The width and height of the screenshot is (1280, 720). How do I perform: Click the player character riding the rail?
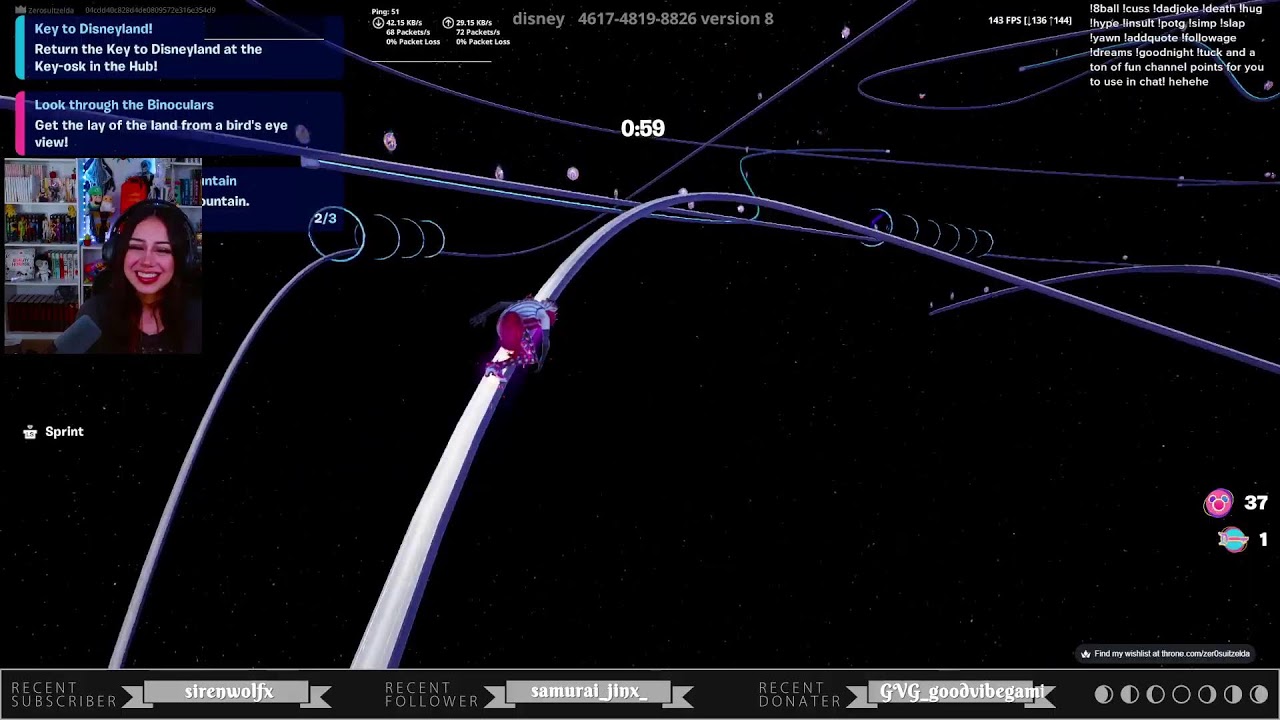522,332
